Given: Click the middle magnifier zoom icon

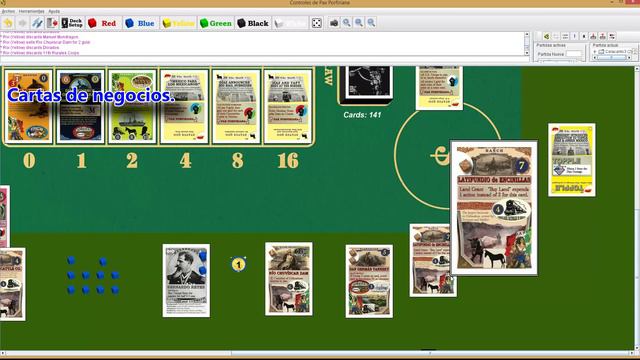Looking at the screenshot, I should tap(359, 23).
